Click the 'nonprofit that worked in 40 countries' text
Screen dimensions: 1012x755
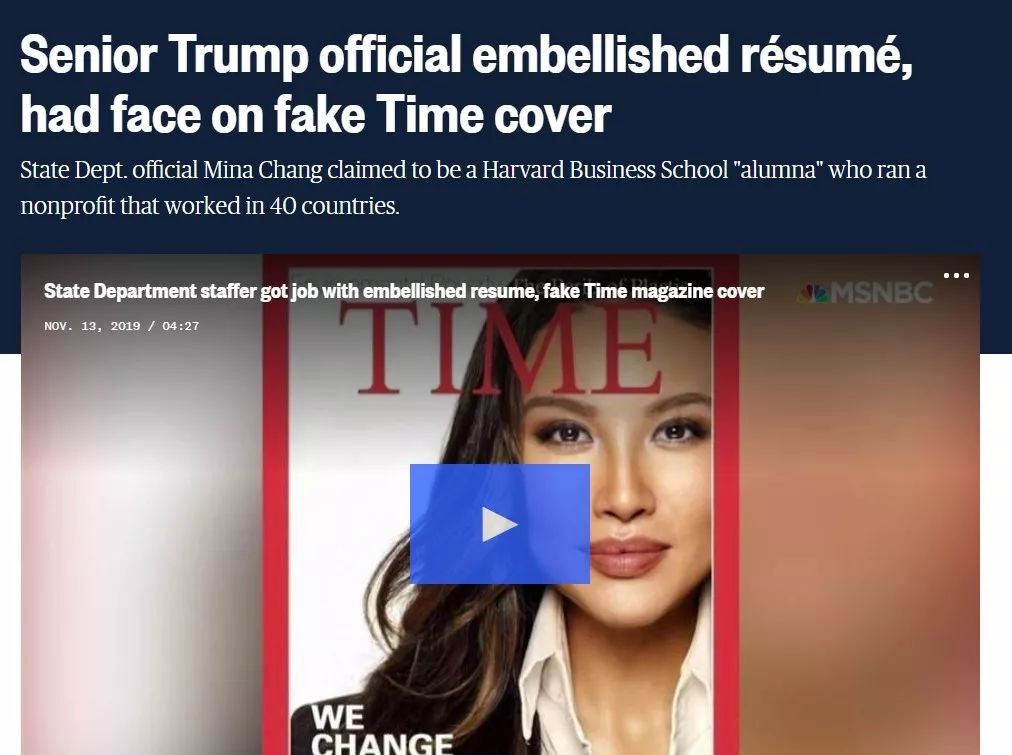click(x=210, y=206)
